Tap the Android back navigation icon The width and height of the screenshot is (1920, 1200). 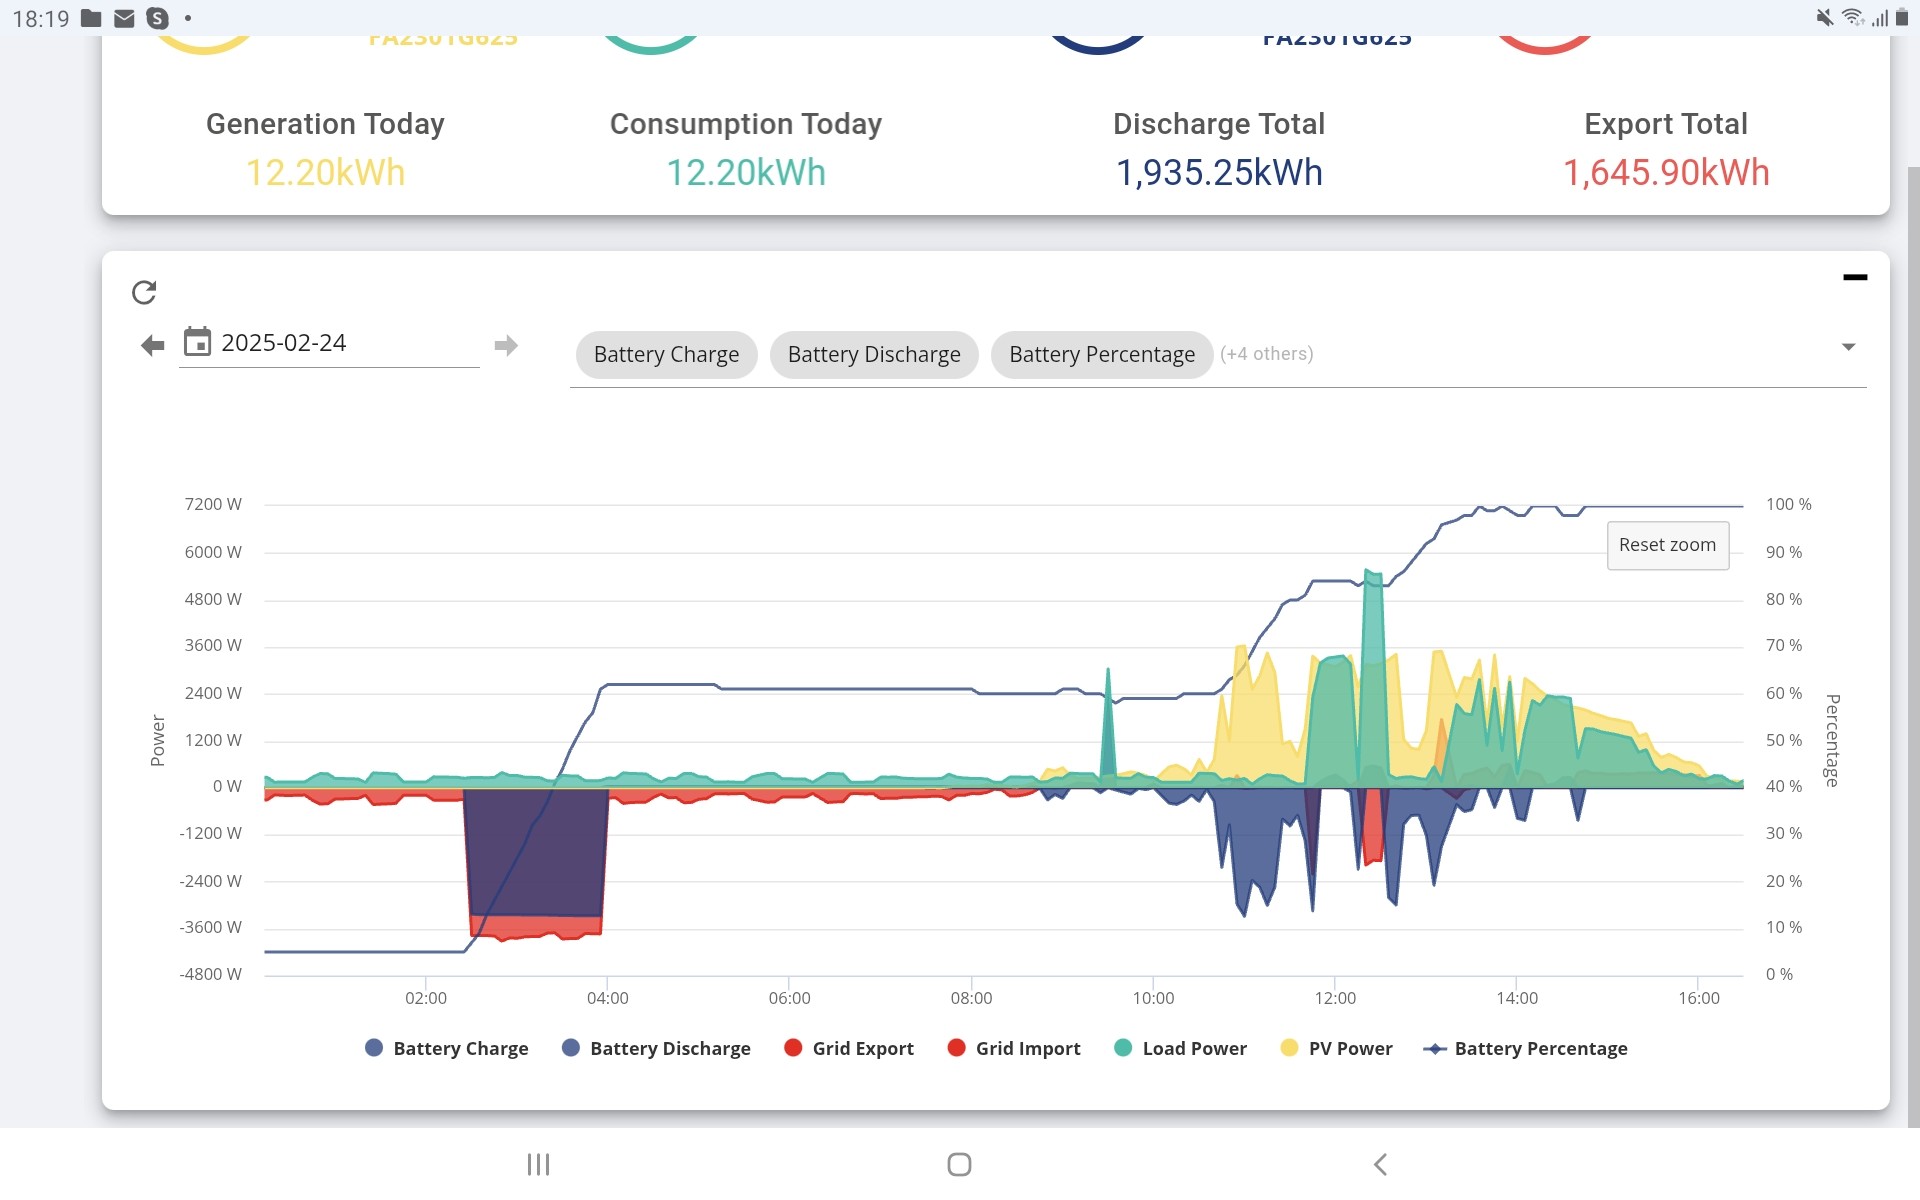pos(1380,1164)
